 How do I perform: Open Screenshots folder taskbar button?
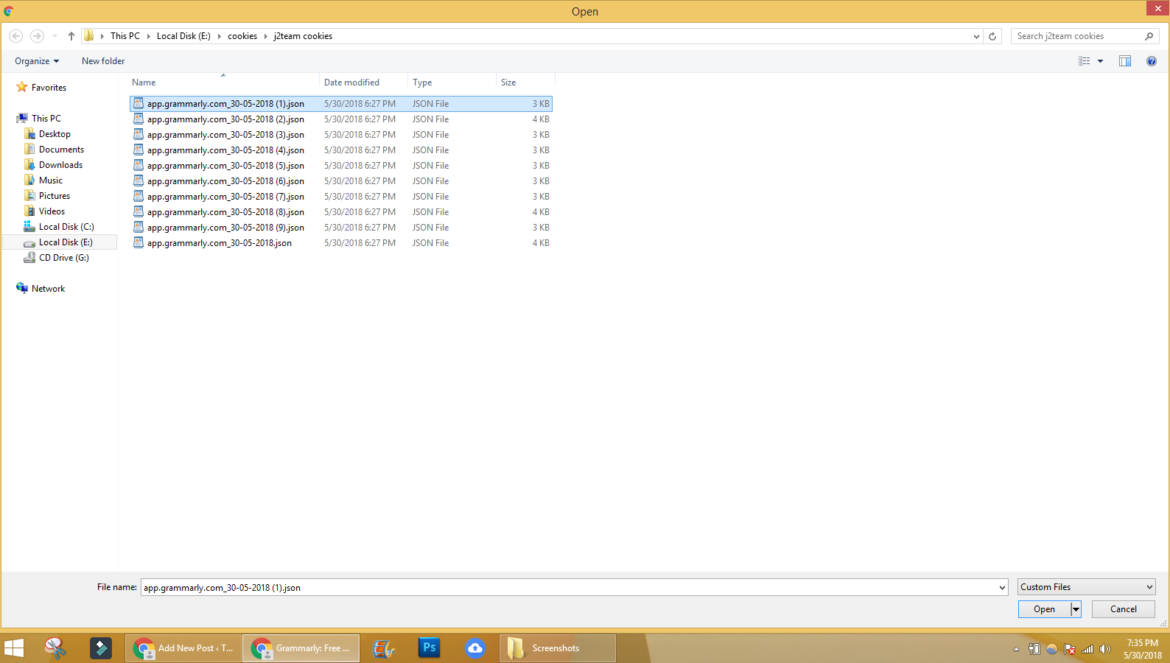558,648
